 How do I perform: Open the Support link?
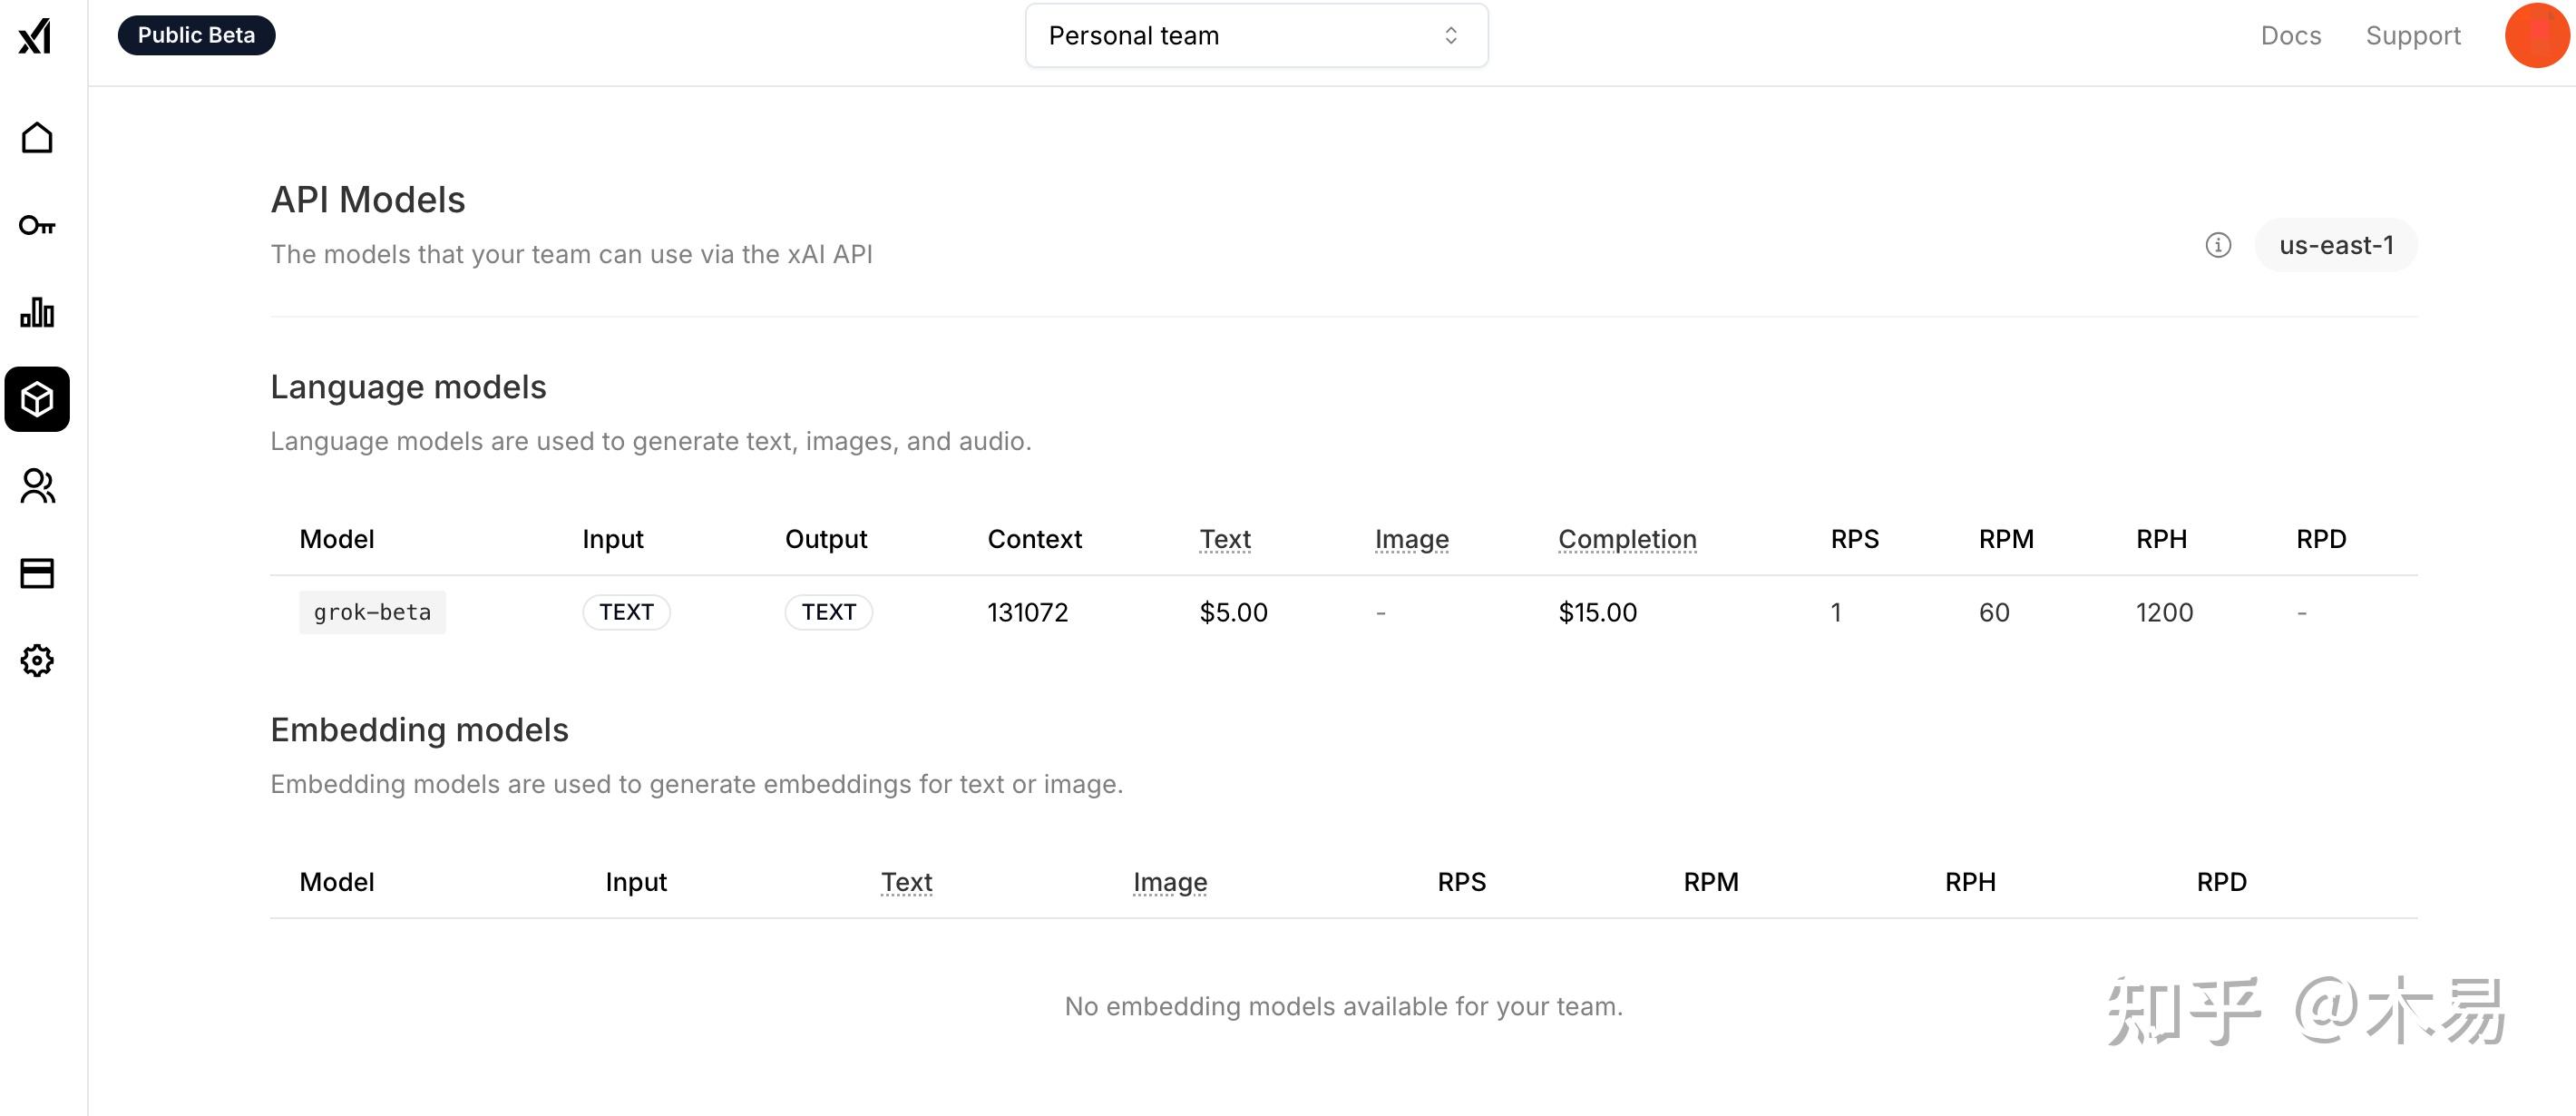coord(2412,36)
